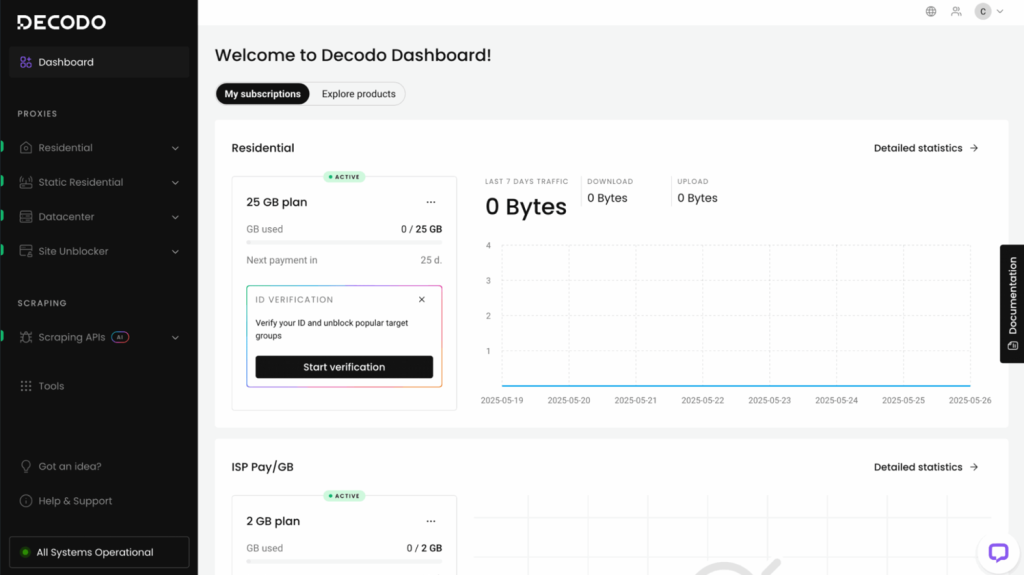Image resolution: width=1024 pixels, height=575 pixels.
Task: Click the Static Residential icon
Action: click(25, 182)
